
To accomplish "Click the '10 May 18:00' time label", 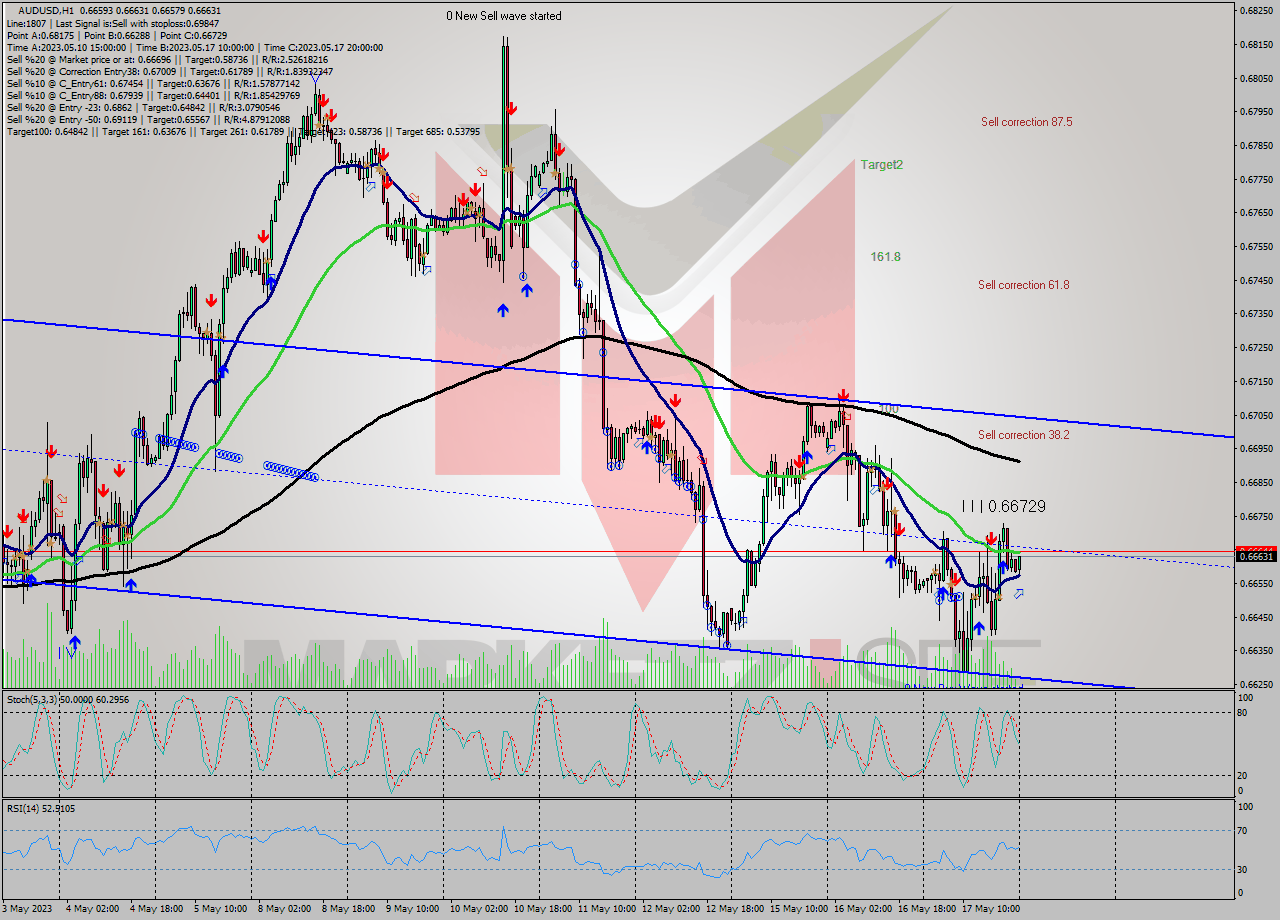I will (x=543, y=910).
